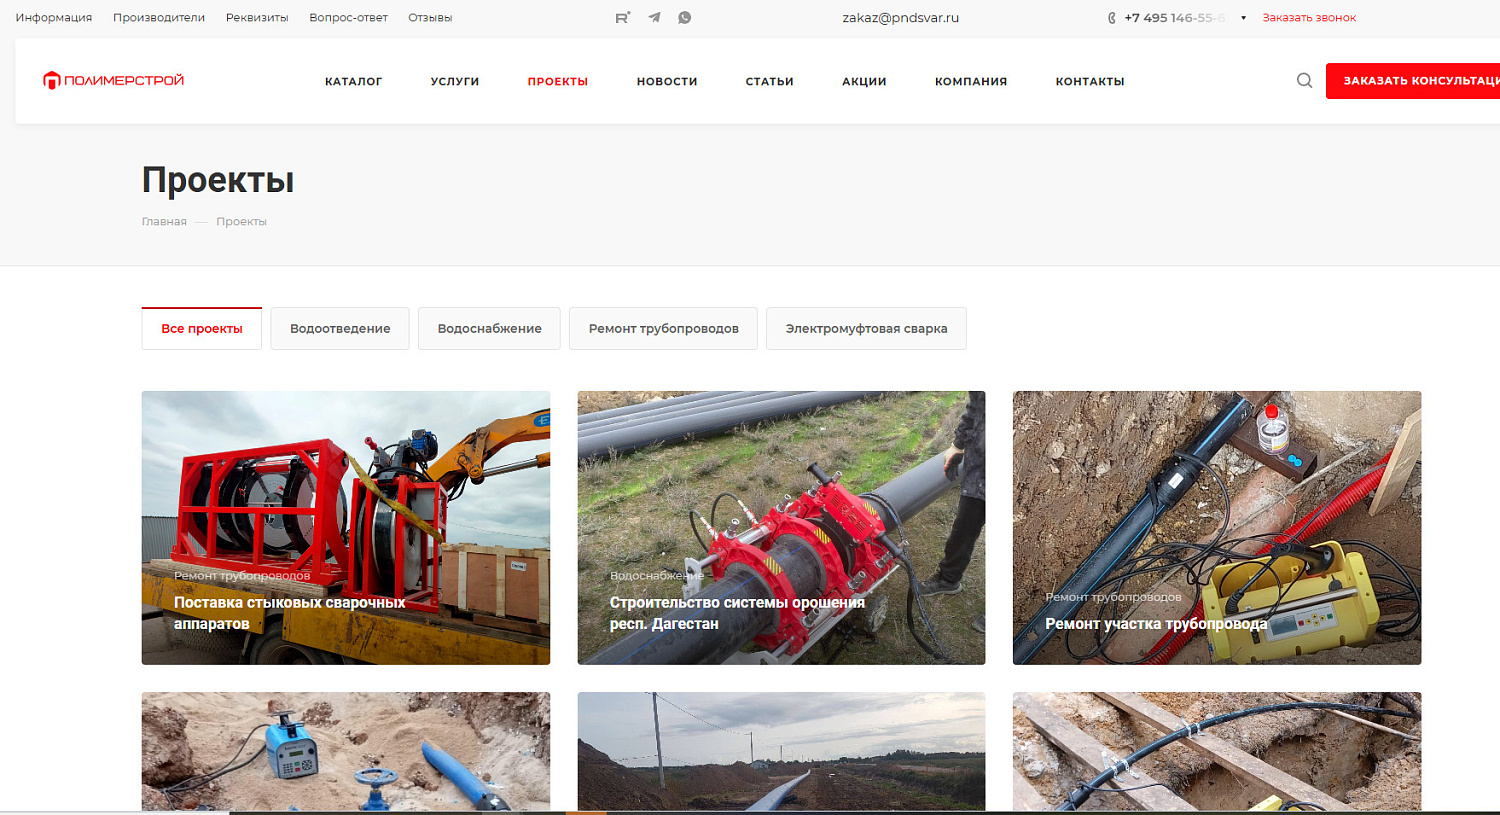Click the phone handset icon
Viewport: 1500px width, 815px height.
coord(1111,18)
